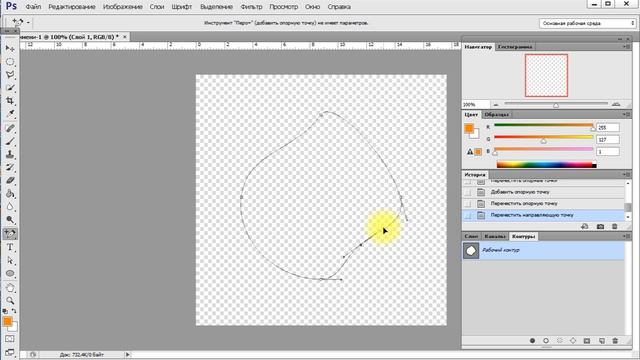
Task: Make work path from selection icon
Action: click(573, 340)
